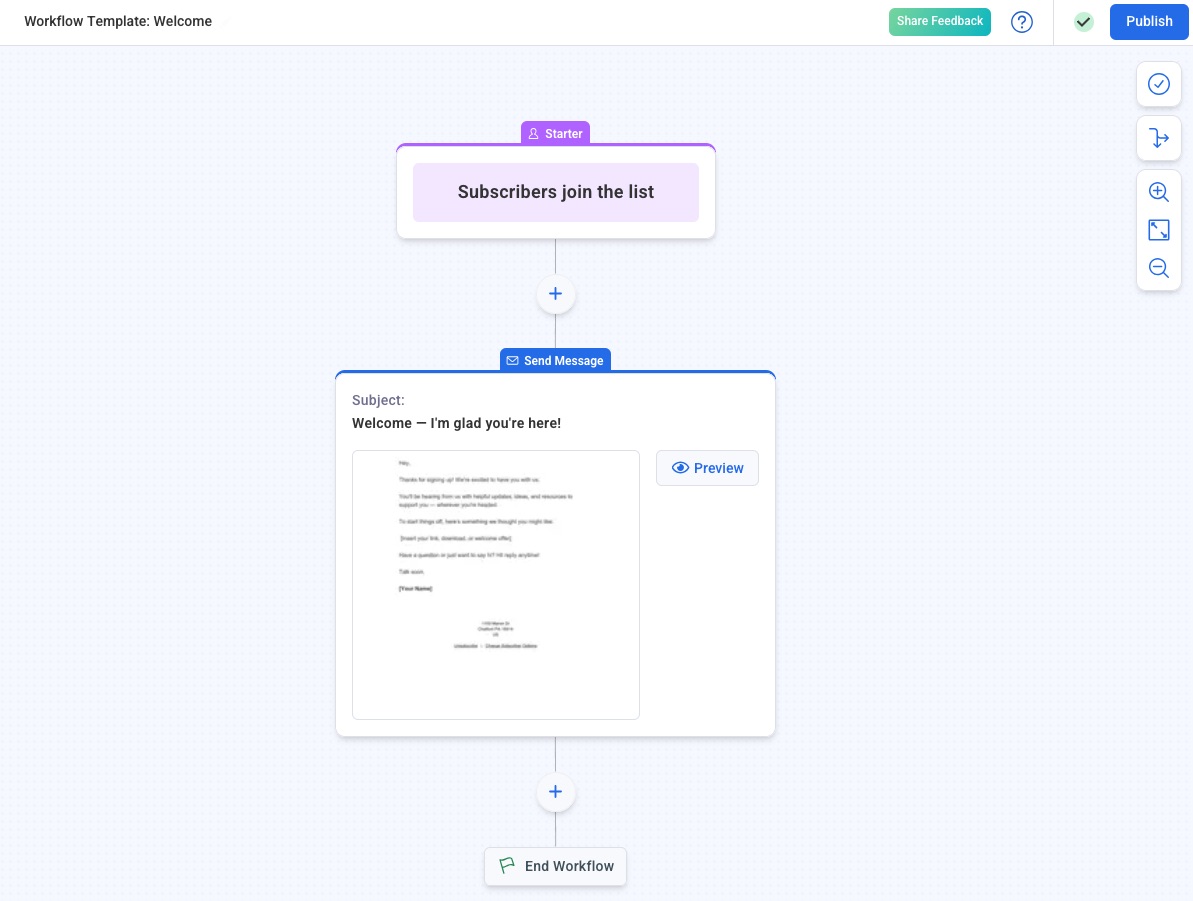Add a step between Starter and Send Message
This screenshot has height=901, width=1193.
pos(555,293)
